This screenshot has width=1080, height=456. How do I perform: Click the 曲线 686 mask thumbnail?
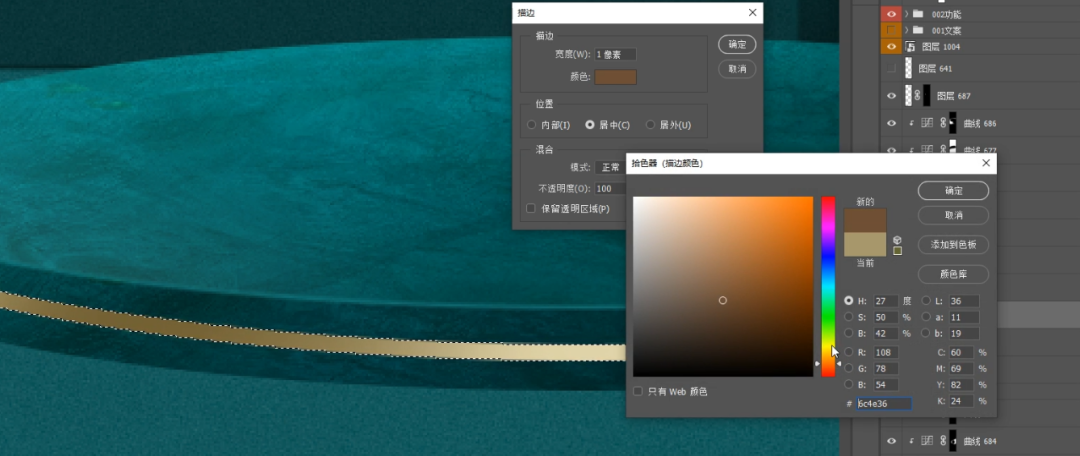(x=953, y=123)
